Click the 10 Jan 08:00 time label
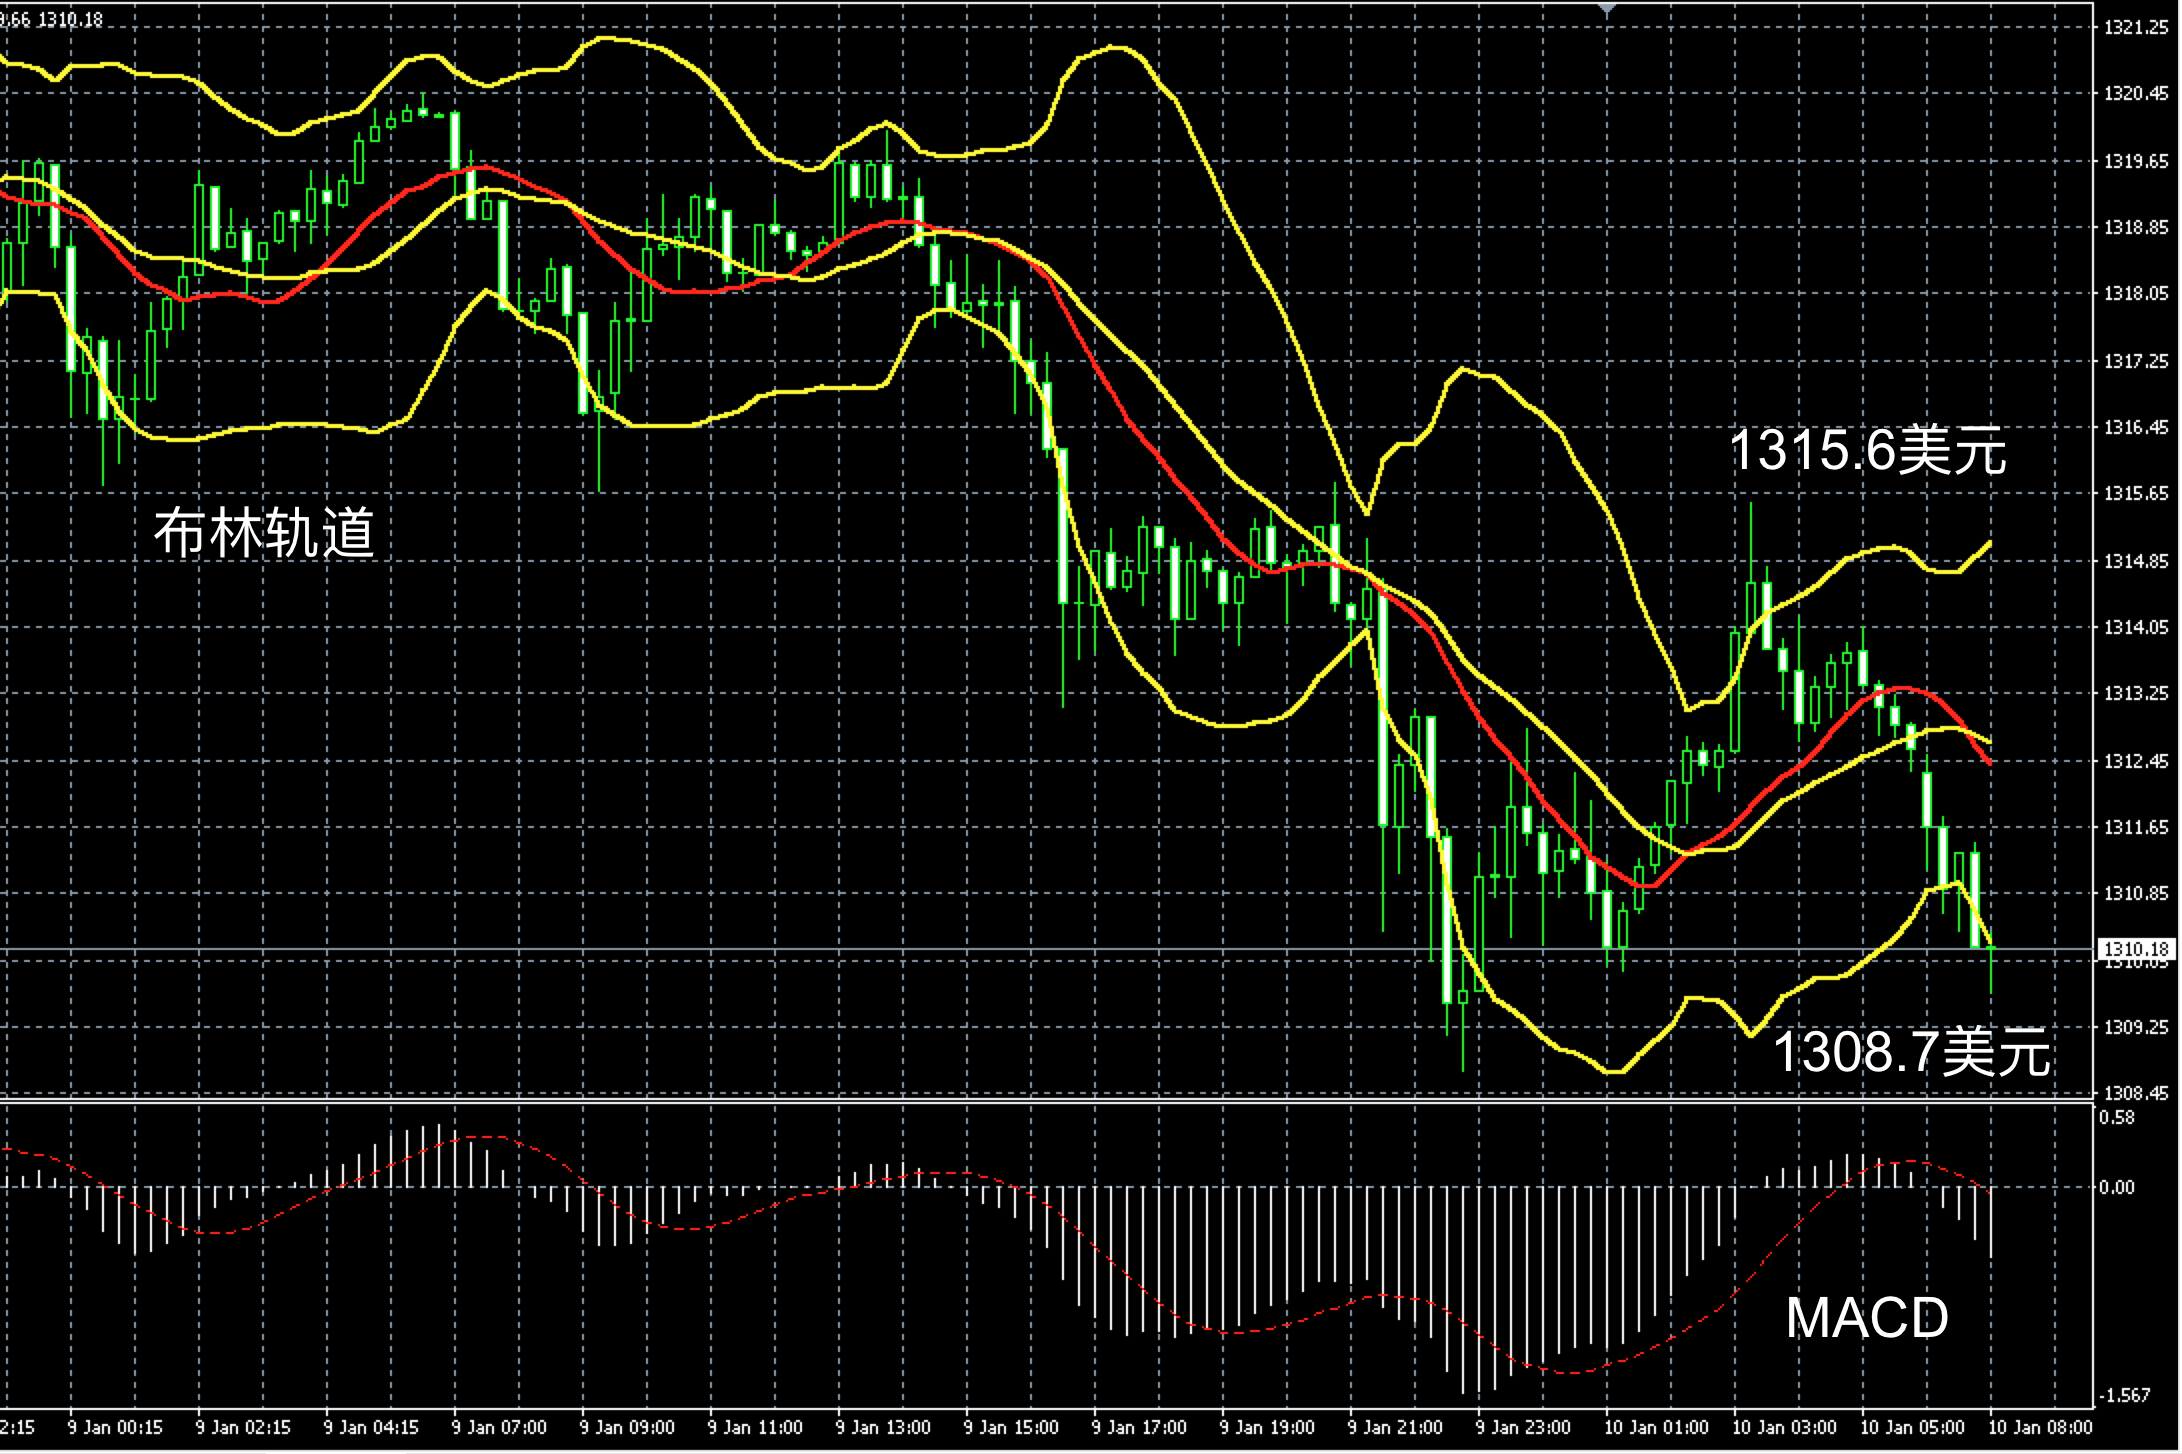Image resolution: width=2182 pixels, height=1454 pixels. tap(2040, 1427)
